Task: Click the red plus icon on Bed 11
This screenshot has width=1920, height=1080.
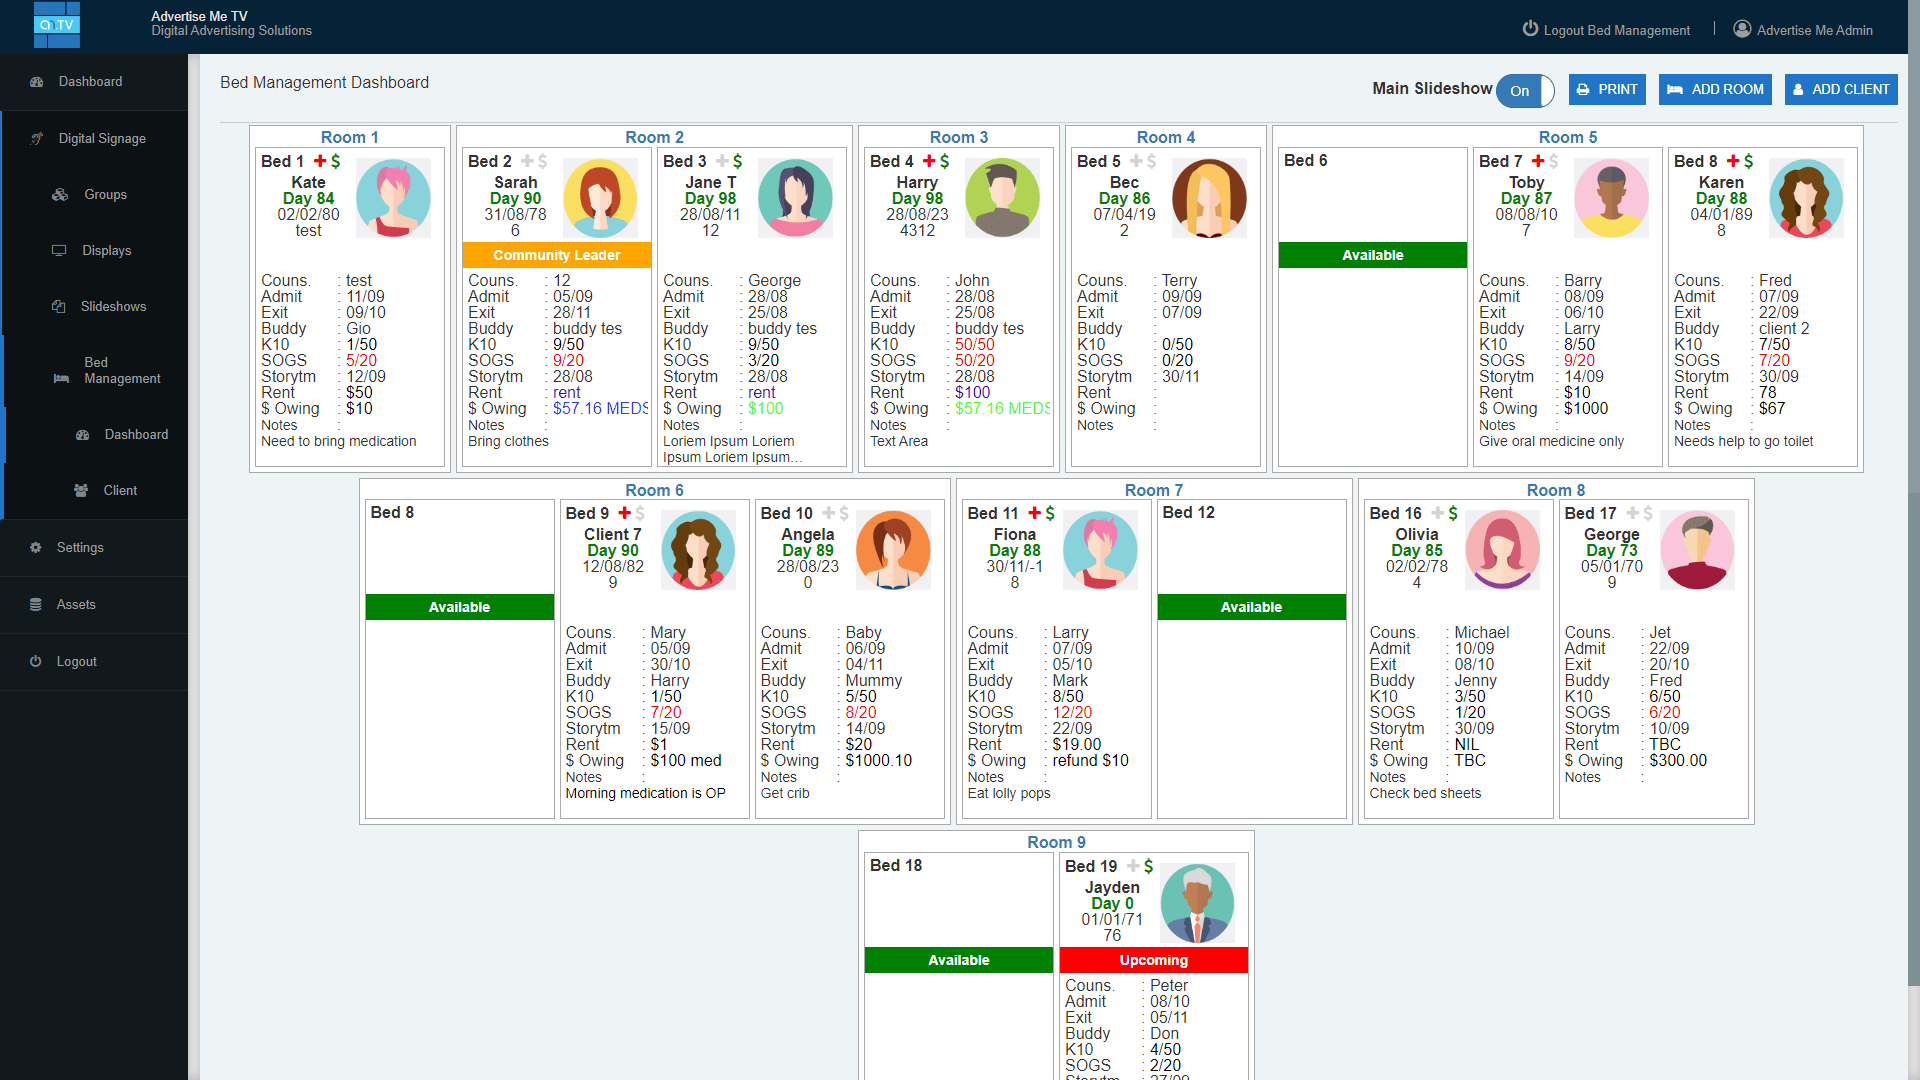Action: 1033,513
